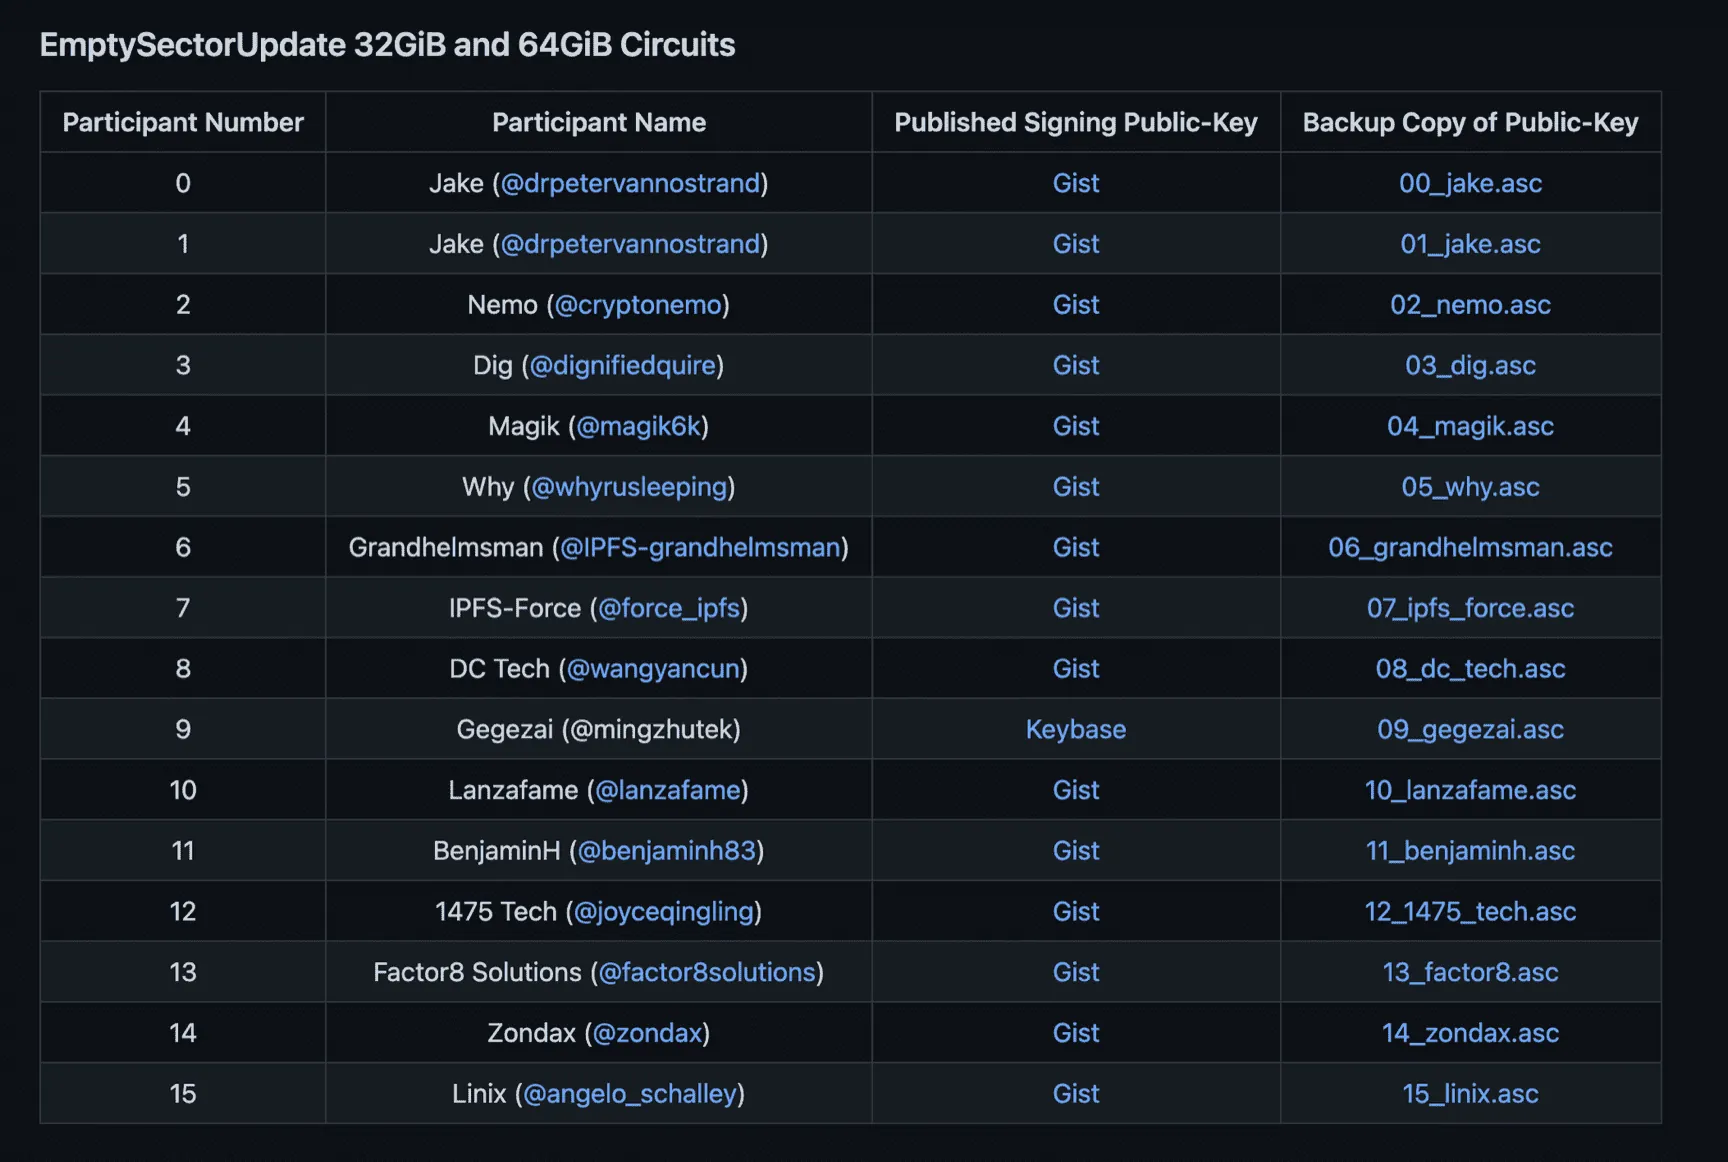
Task: Open the 06_grandhelmsman.asc file link
Action: pos(1469,548)
